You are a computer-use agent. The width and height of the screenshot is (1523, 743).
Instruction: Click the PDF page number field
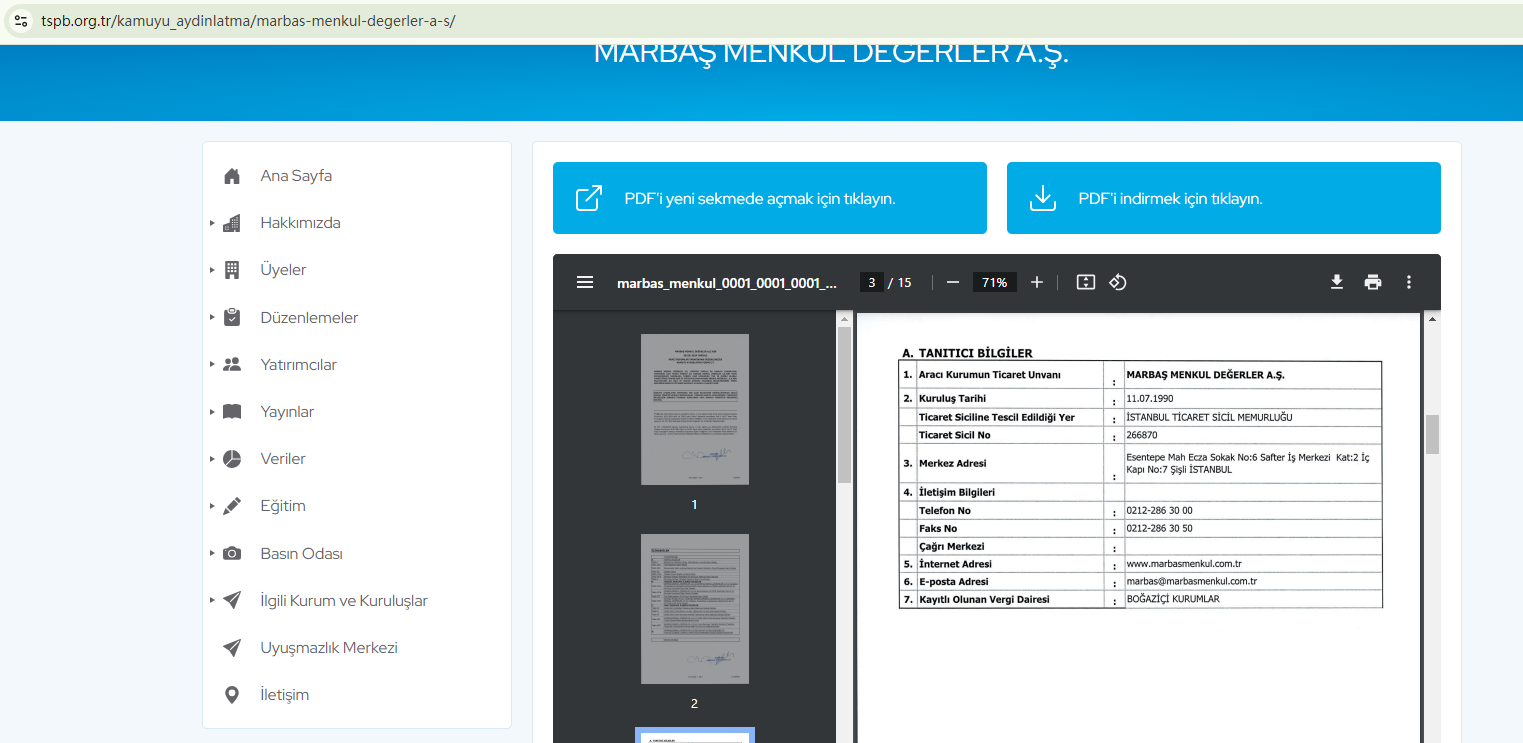[x=871, y=282]
